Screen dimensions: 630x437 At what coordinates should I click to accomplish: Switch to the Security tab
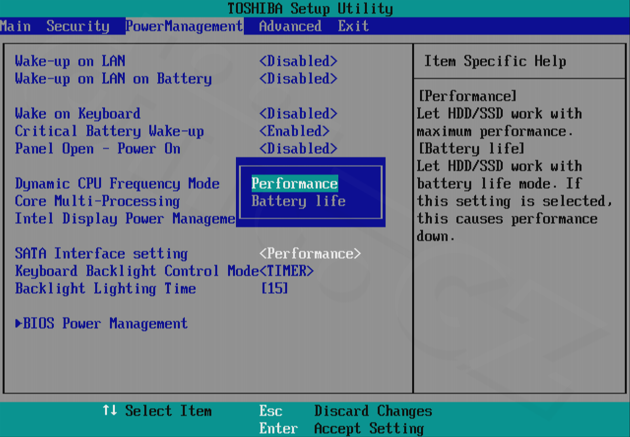coord(78,26)
